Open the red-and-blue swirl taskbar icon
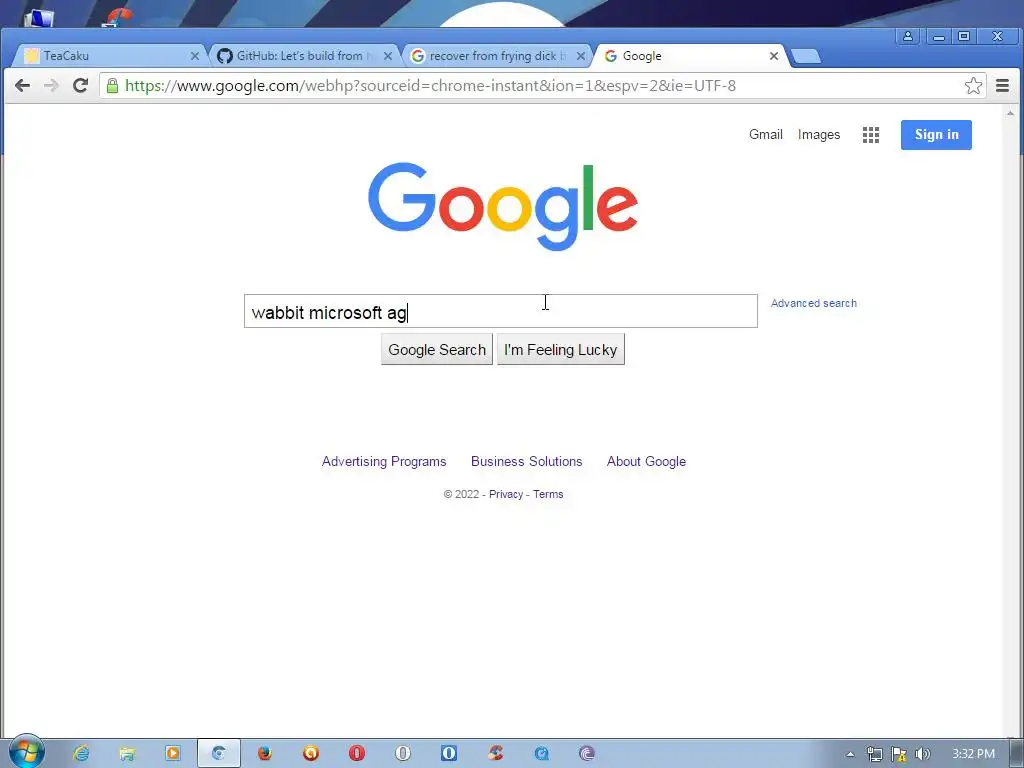 495,754
